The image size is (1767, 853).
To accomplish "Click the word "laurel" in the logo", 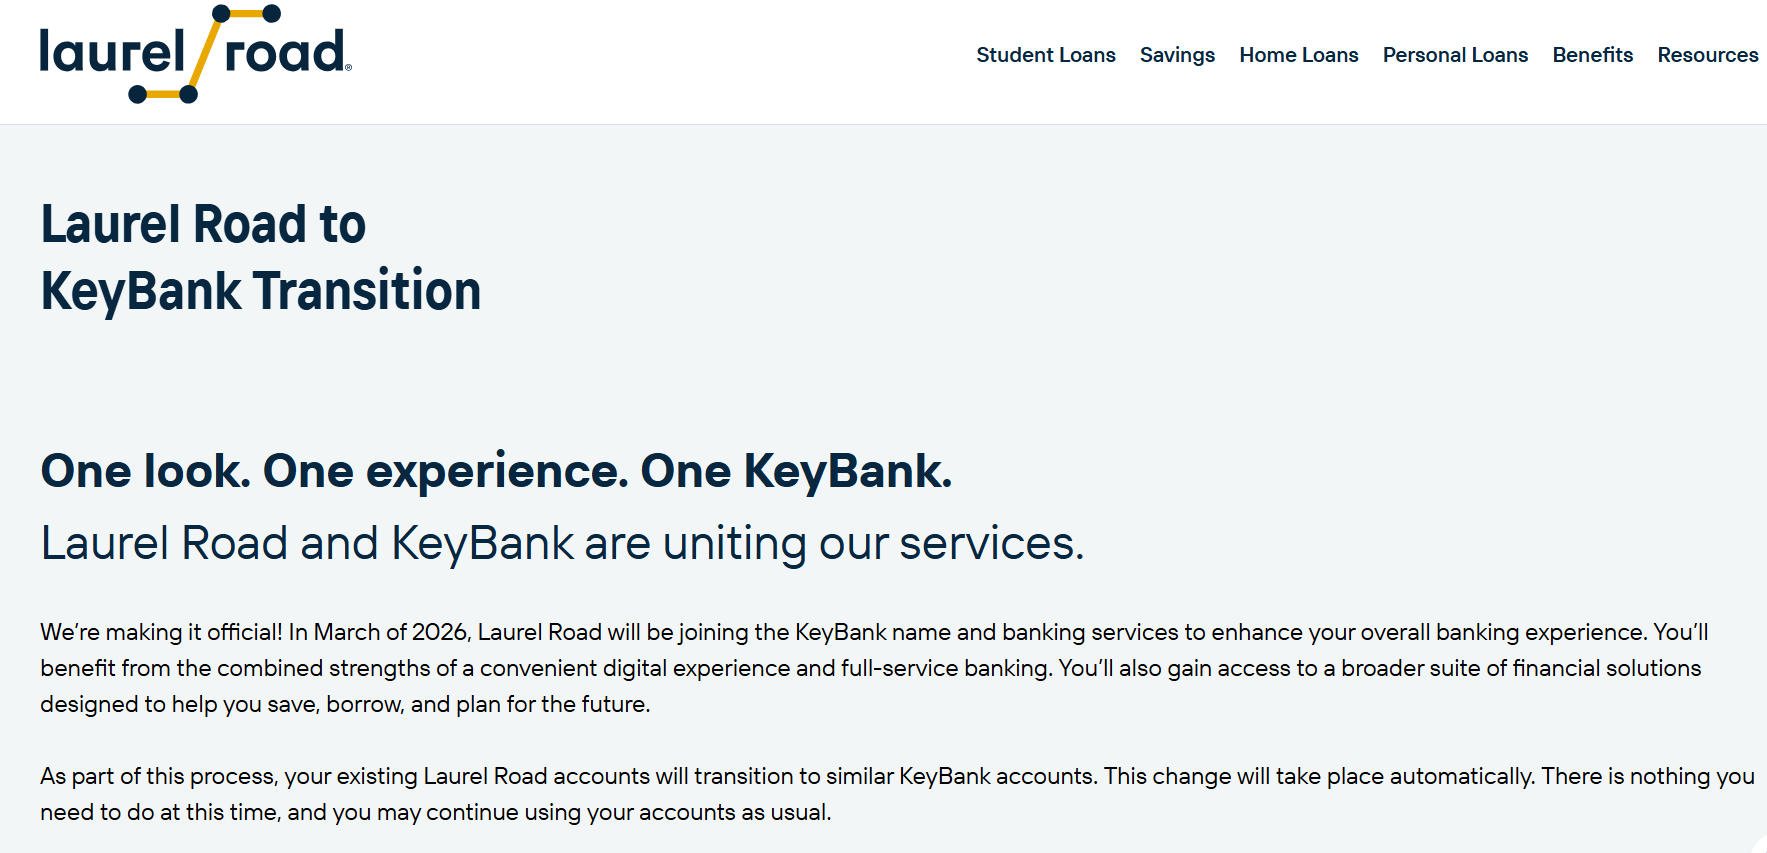I will tap(112, 52).
